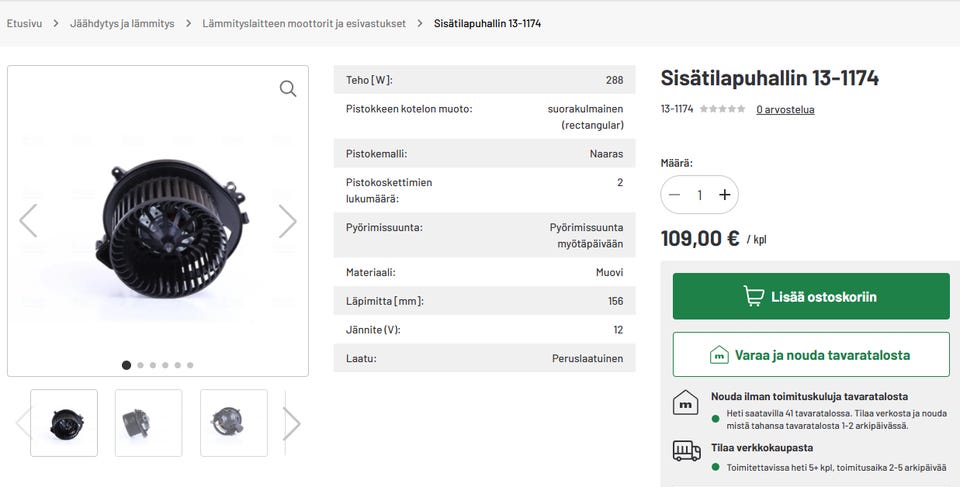Decrease quantity with the minus icon
The height and width of the screenshot is (487, 960).
pos(675,195)
